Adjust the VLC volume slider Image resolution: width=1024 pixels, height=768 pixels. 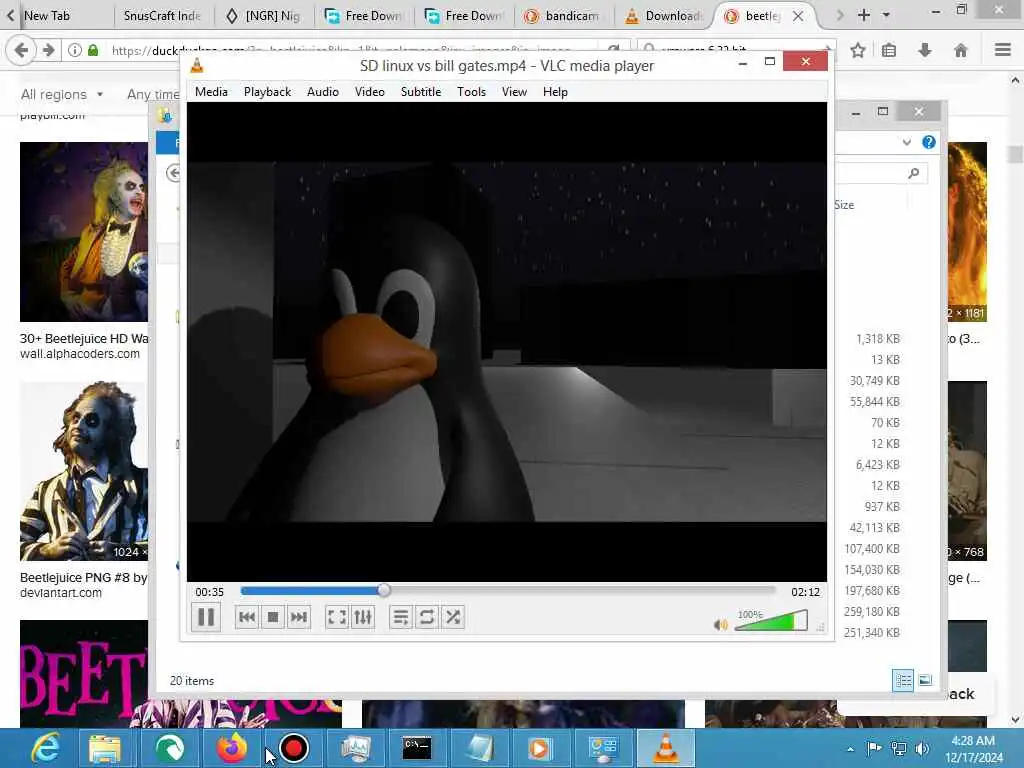tap(771, 620)
